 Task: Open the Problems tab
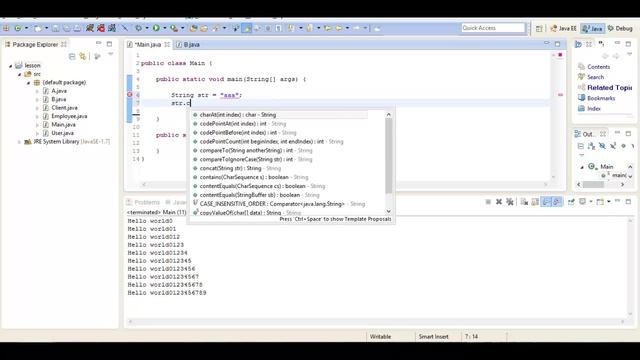[144, 202]
